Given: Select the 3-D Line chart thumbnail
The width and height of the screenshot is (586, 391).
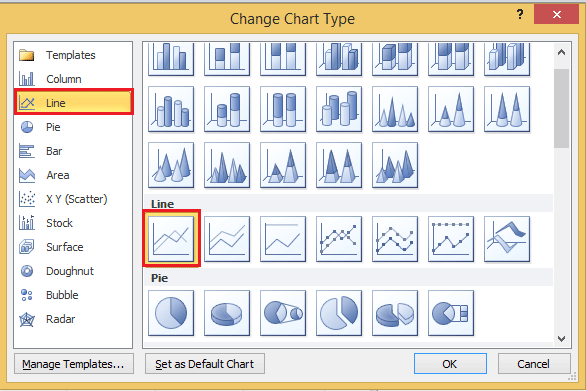Looking at the screenshot, I should click(507, 239).
